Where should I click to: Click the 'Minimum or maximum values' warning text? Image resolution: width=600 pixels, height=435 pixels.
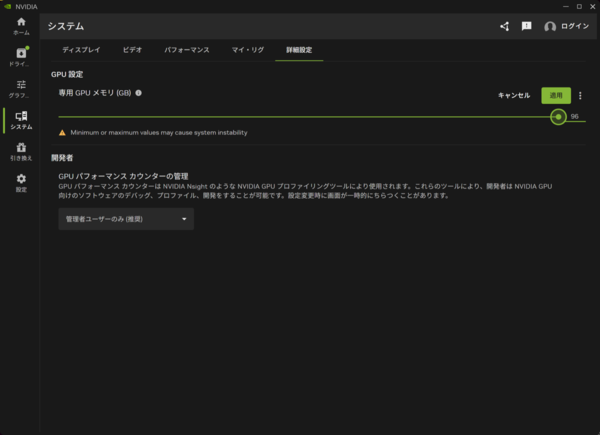[159, 133]
